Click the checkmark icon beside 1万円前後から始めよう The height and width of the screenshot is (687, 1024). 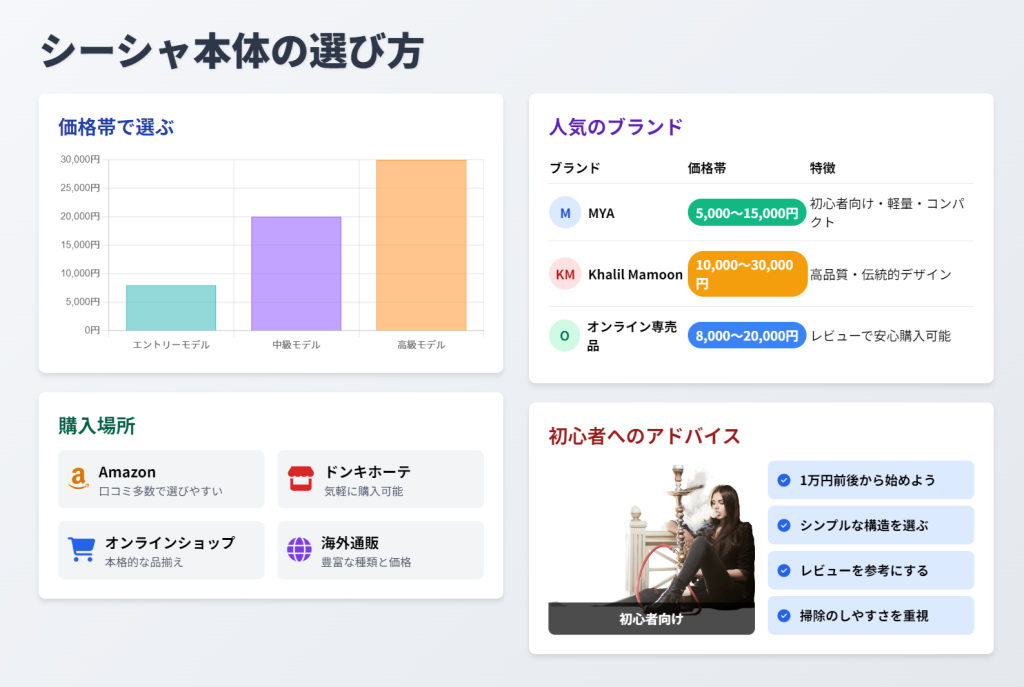(x=783, y=480)
